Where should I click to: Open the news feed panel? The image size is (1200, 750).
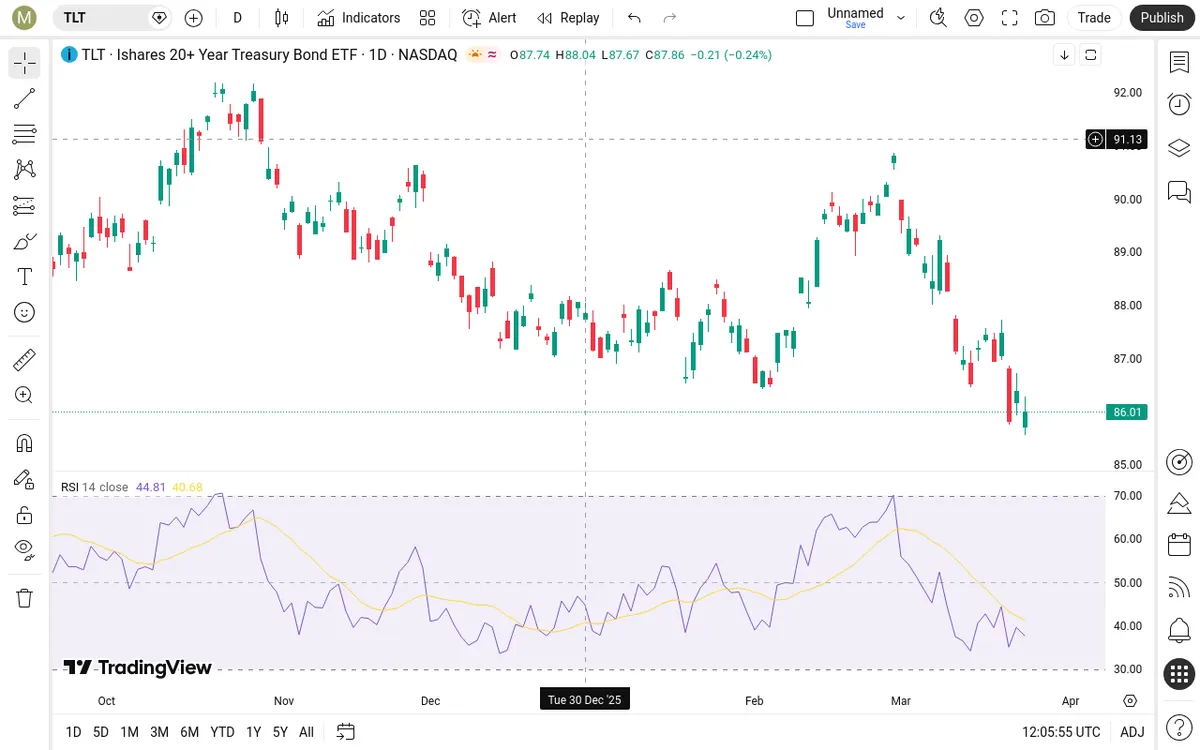tap(1179, 588)
